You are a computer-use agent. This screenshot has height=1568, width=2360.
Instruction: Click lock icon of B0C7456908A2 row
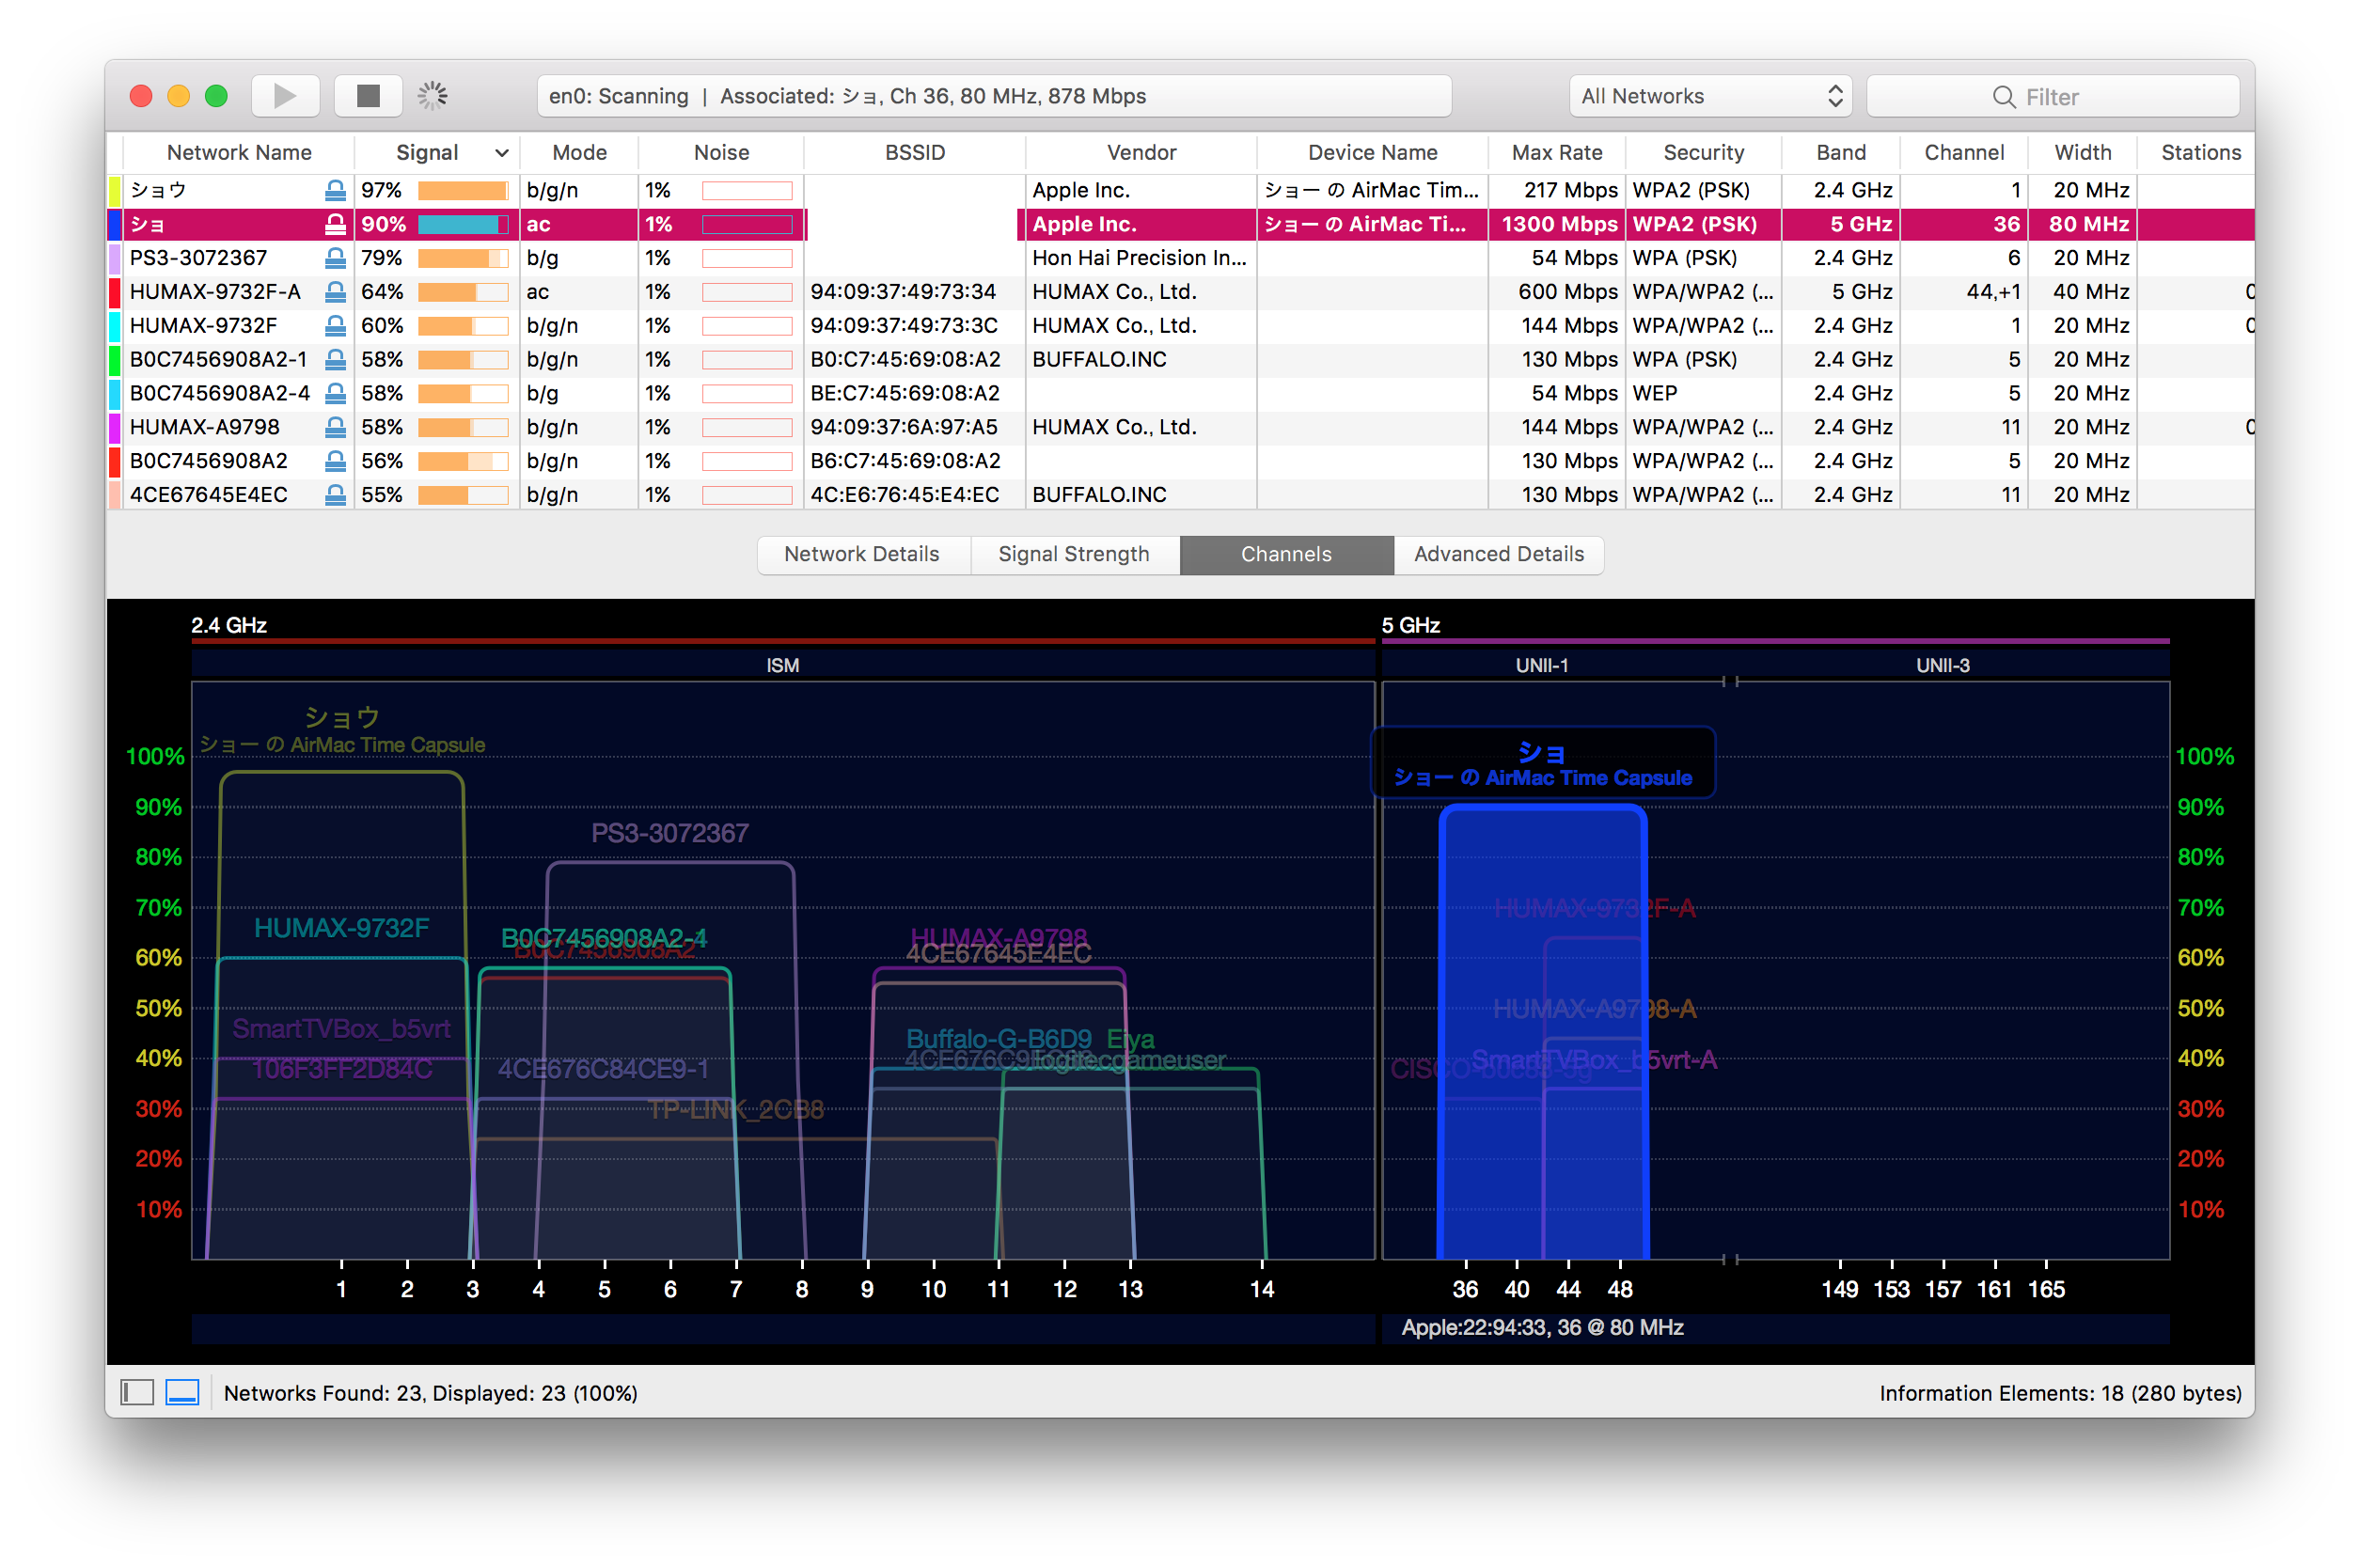pos(336,461)
